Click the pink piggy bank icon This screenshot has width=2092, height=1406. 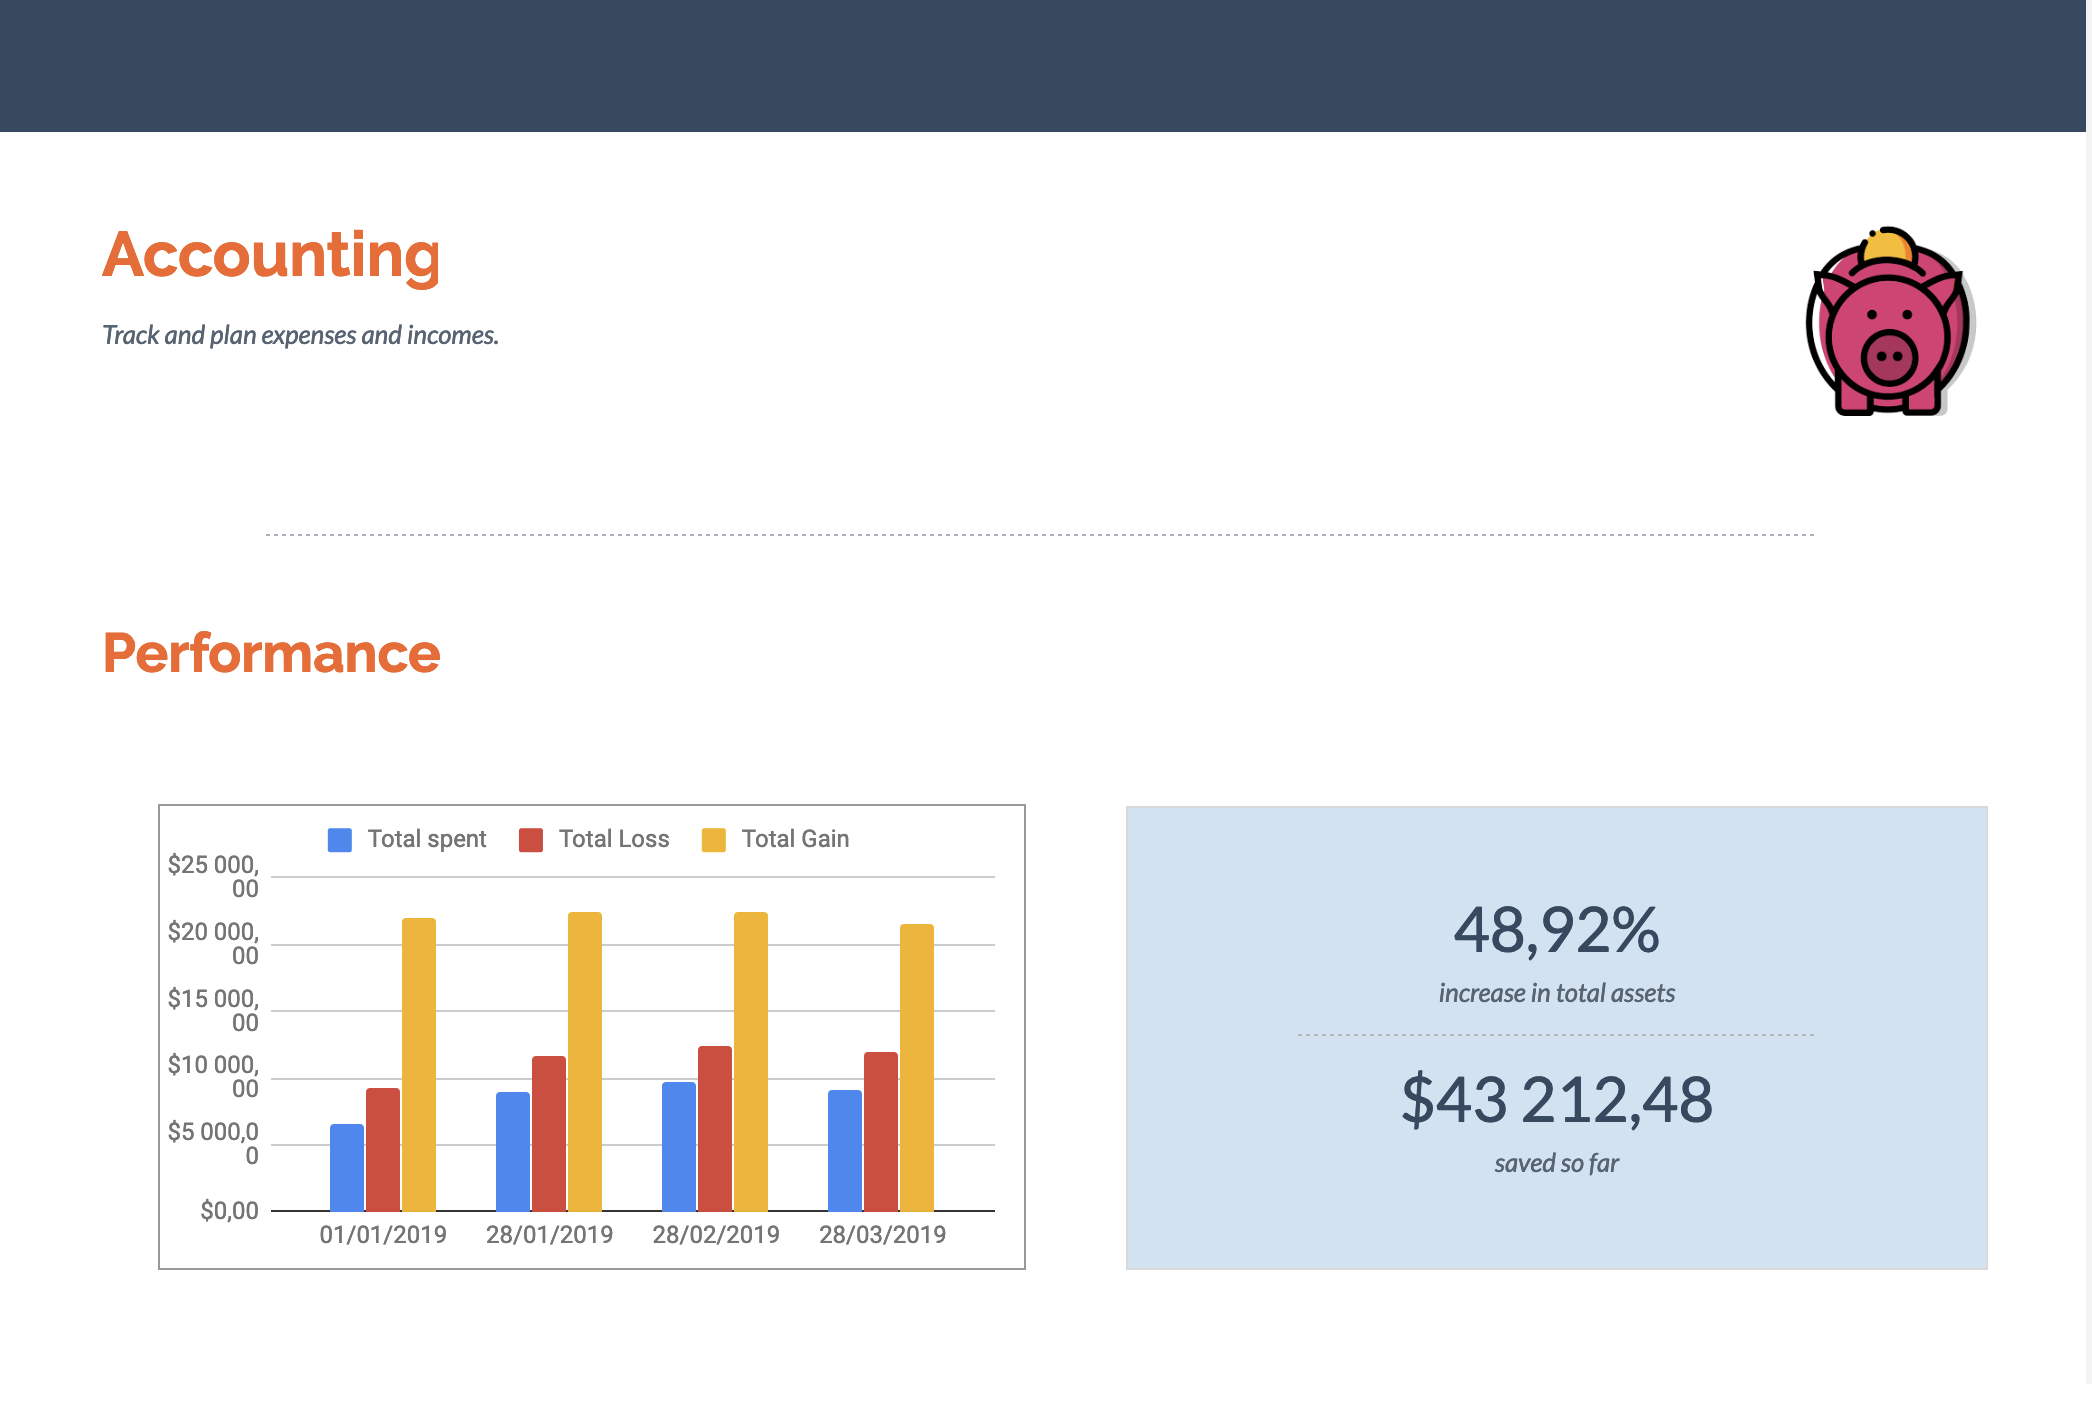1888,324
